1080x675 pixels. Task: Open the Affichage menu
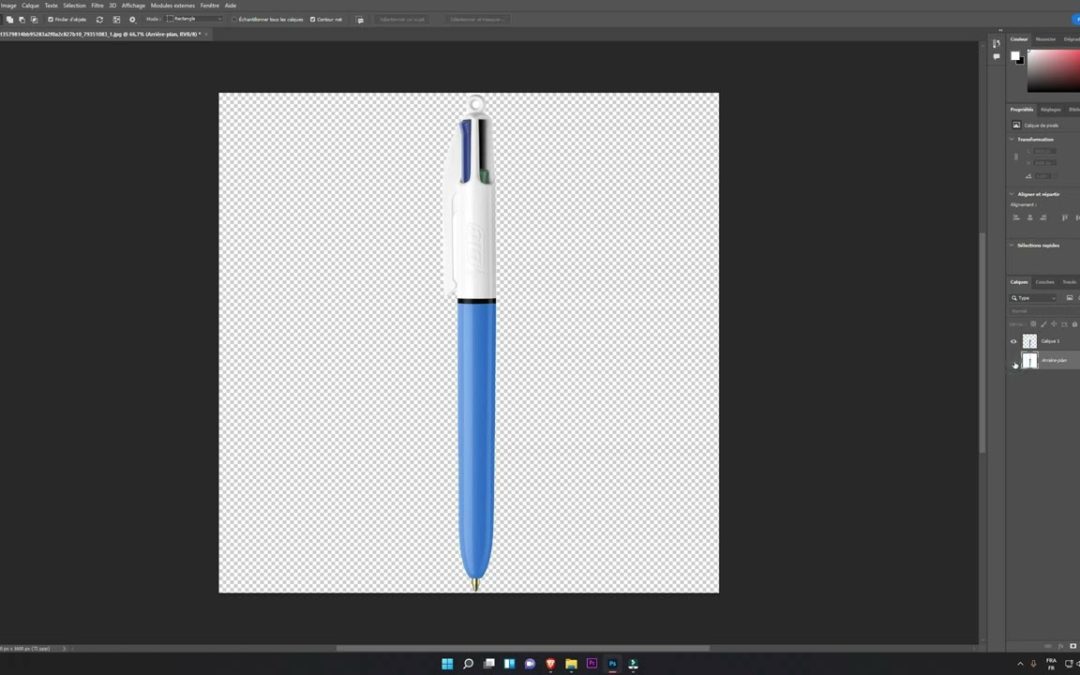tap(134, 6)
